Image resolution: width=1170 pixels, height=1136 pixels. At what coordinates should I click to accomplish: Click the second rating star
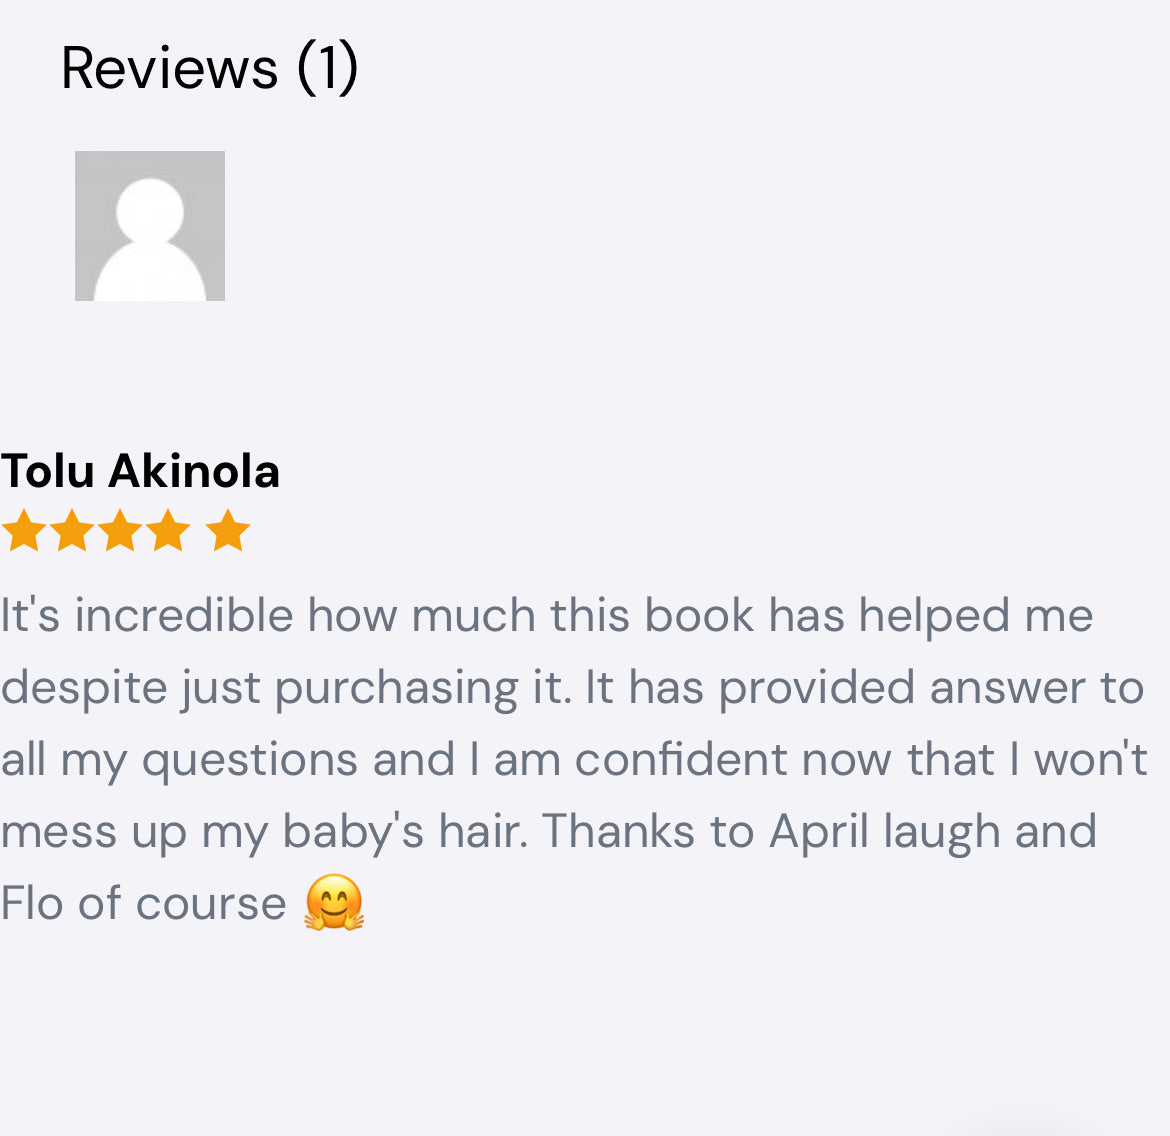(72, 531)
